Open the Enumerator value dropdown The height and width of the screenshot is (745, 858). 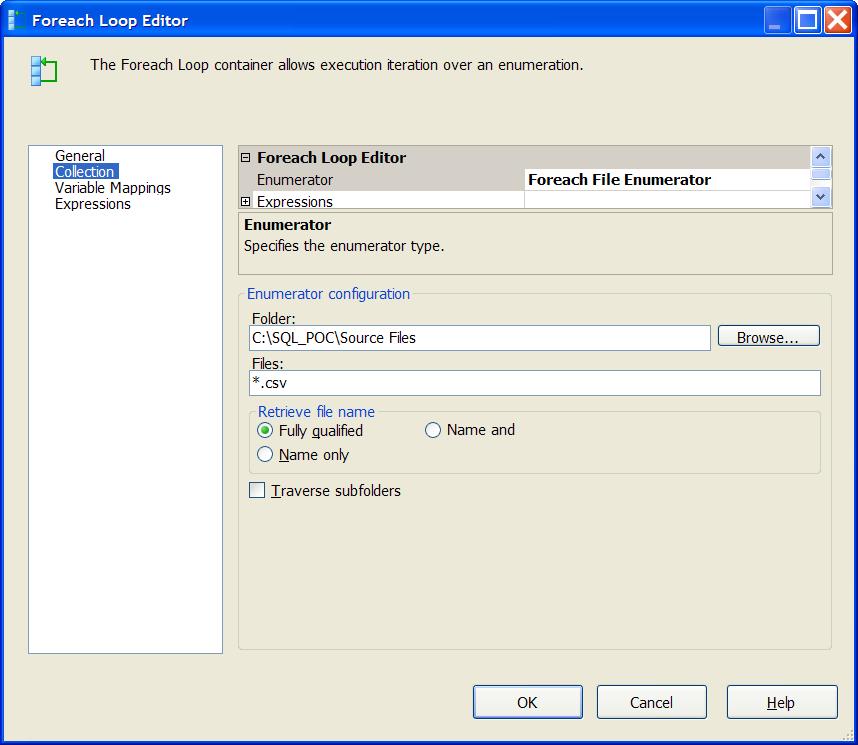(667, 180)
